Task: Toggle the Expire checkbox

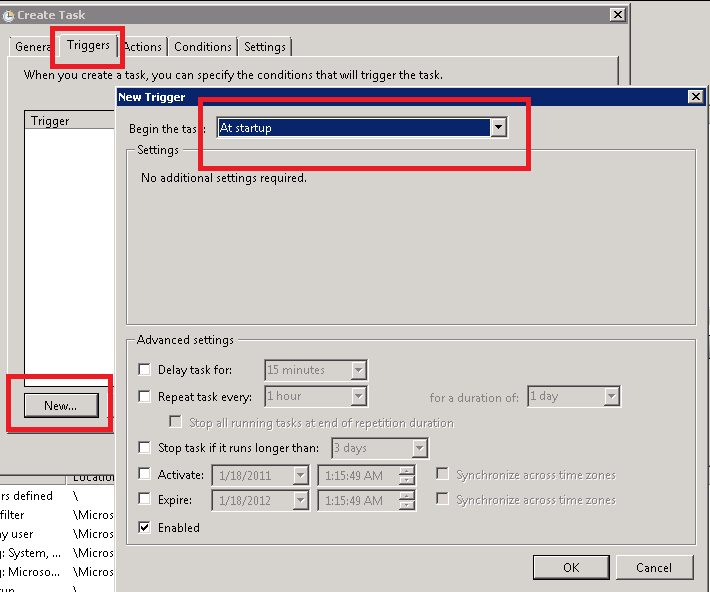Action: click(145, 500)
